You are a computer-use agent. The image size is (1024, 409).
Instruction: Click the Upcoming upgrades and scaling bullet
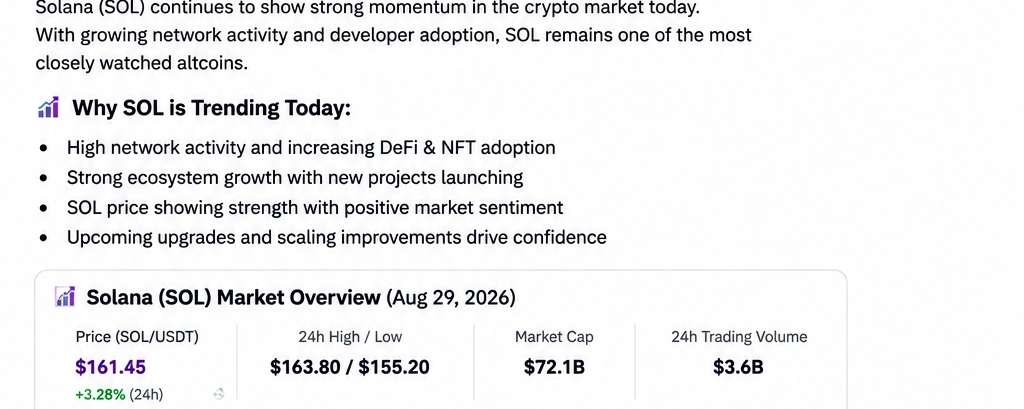click(336, 237)
